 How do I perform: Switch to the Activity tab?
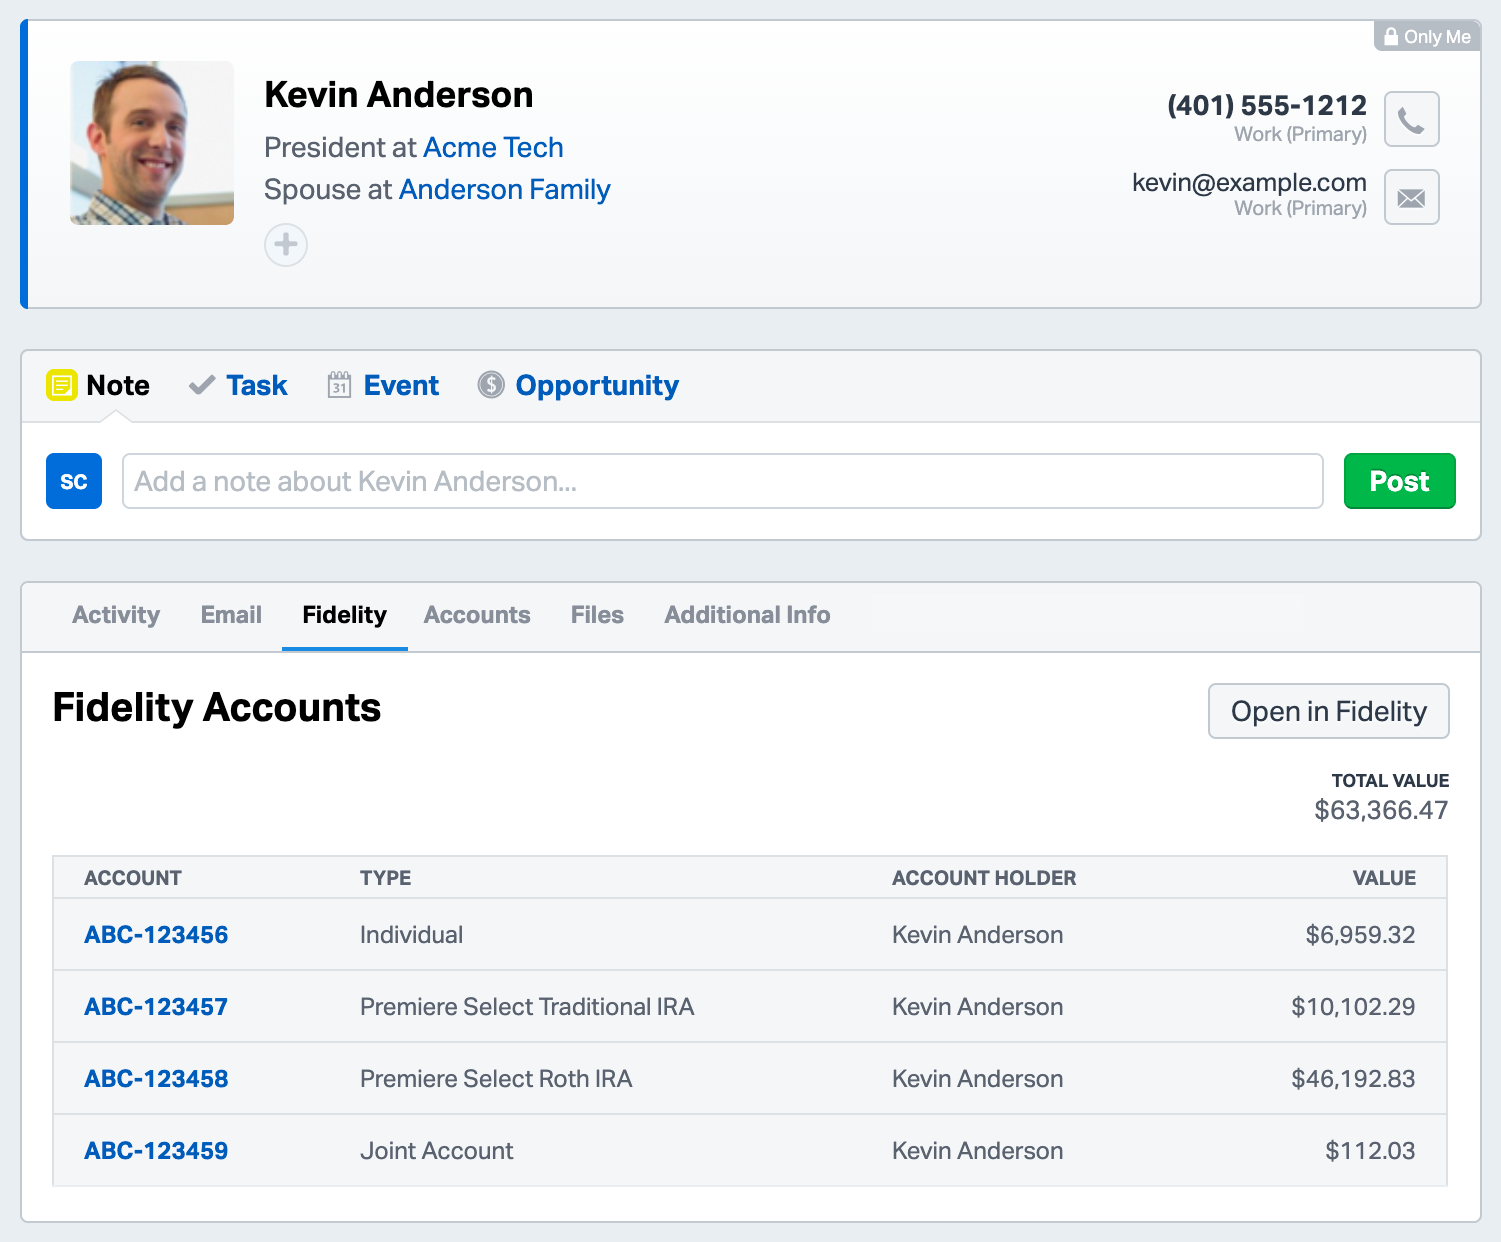[115, 615]
